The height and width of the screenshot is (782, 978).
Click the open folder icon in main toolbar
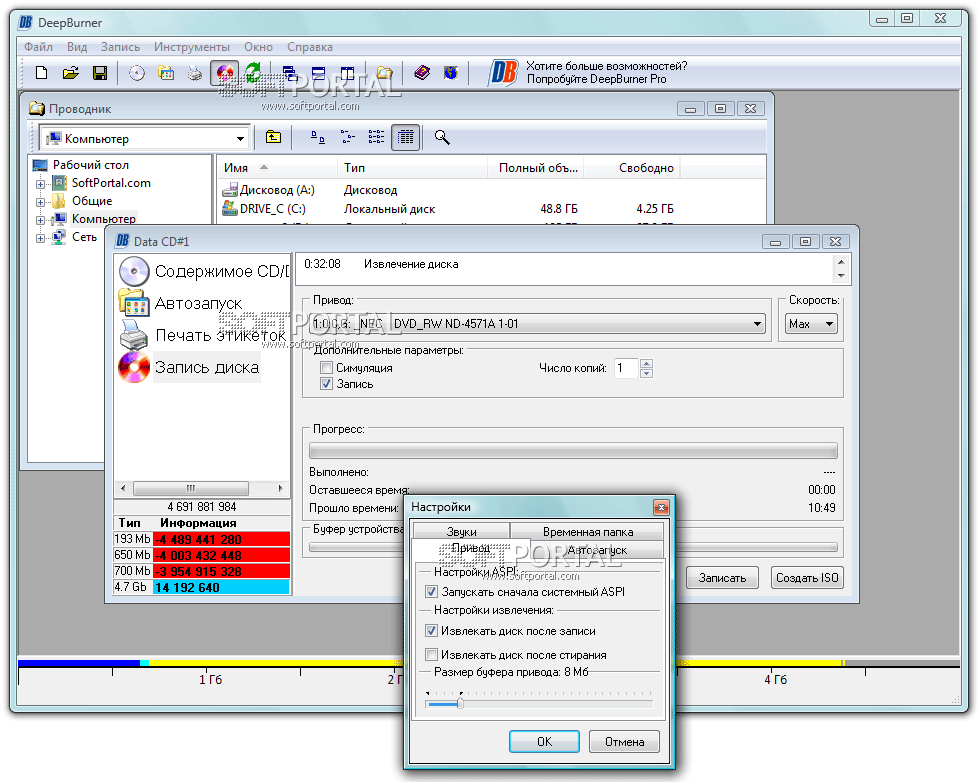pos(70,73)
